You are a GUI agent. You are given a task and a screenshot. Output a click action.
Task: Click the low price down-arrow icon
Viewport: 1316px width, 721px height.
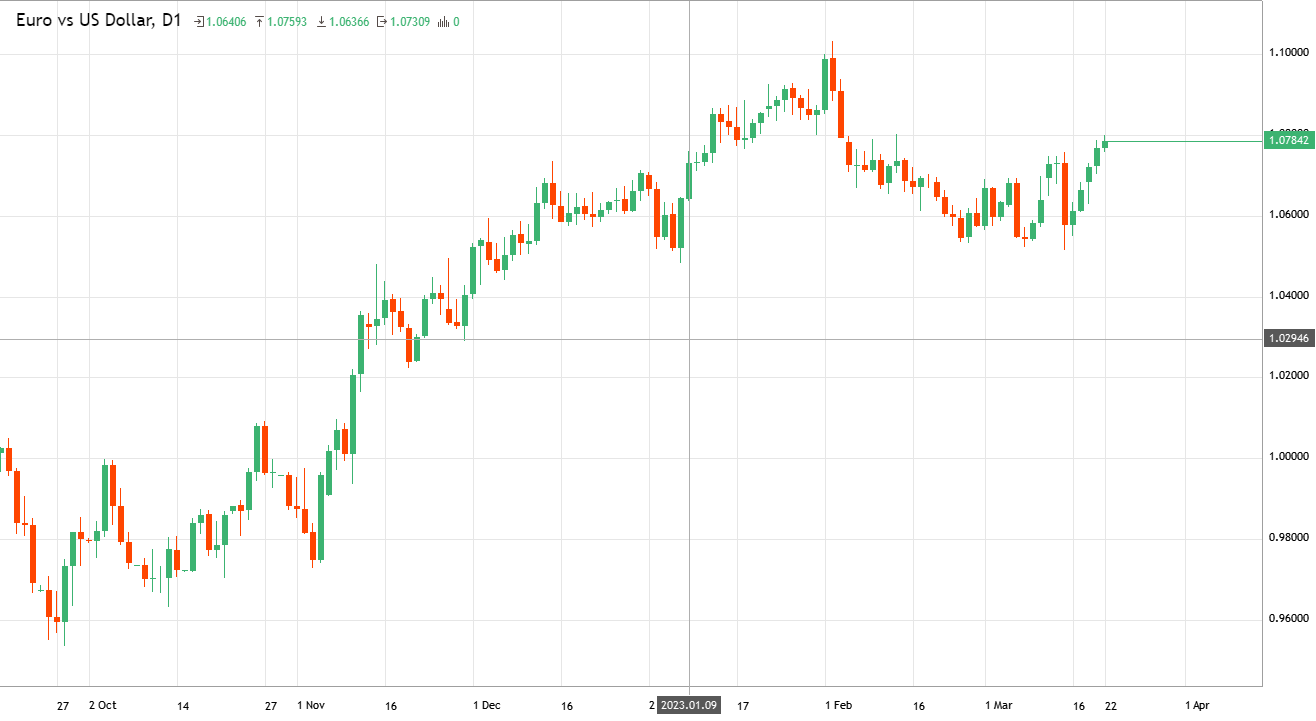click(x=321, y=21)
